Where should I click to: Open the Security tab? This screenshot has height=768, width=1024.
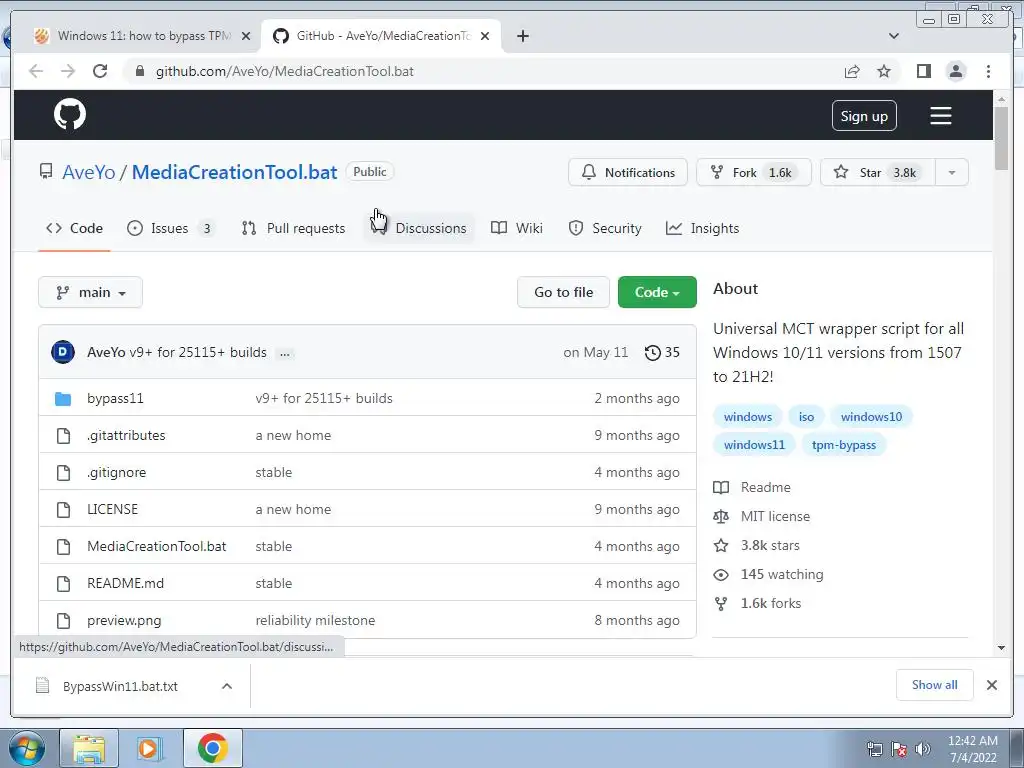[x=605, y=228]
